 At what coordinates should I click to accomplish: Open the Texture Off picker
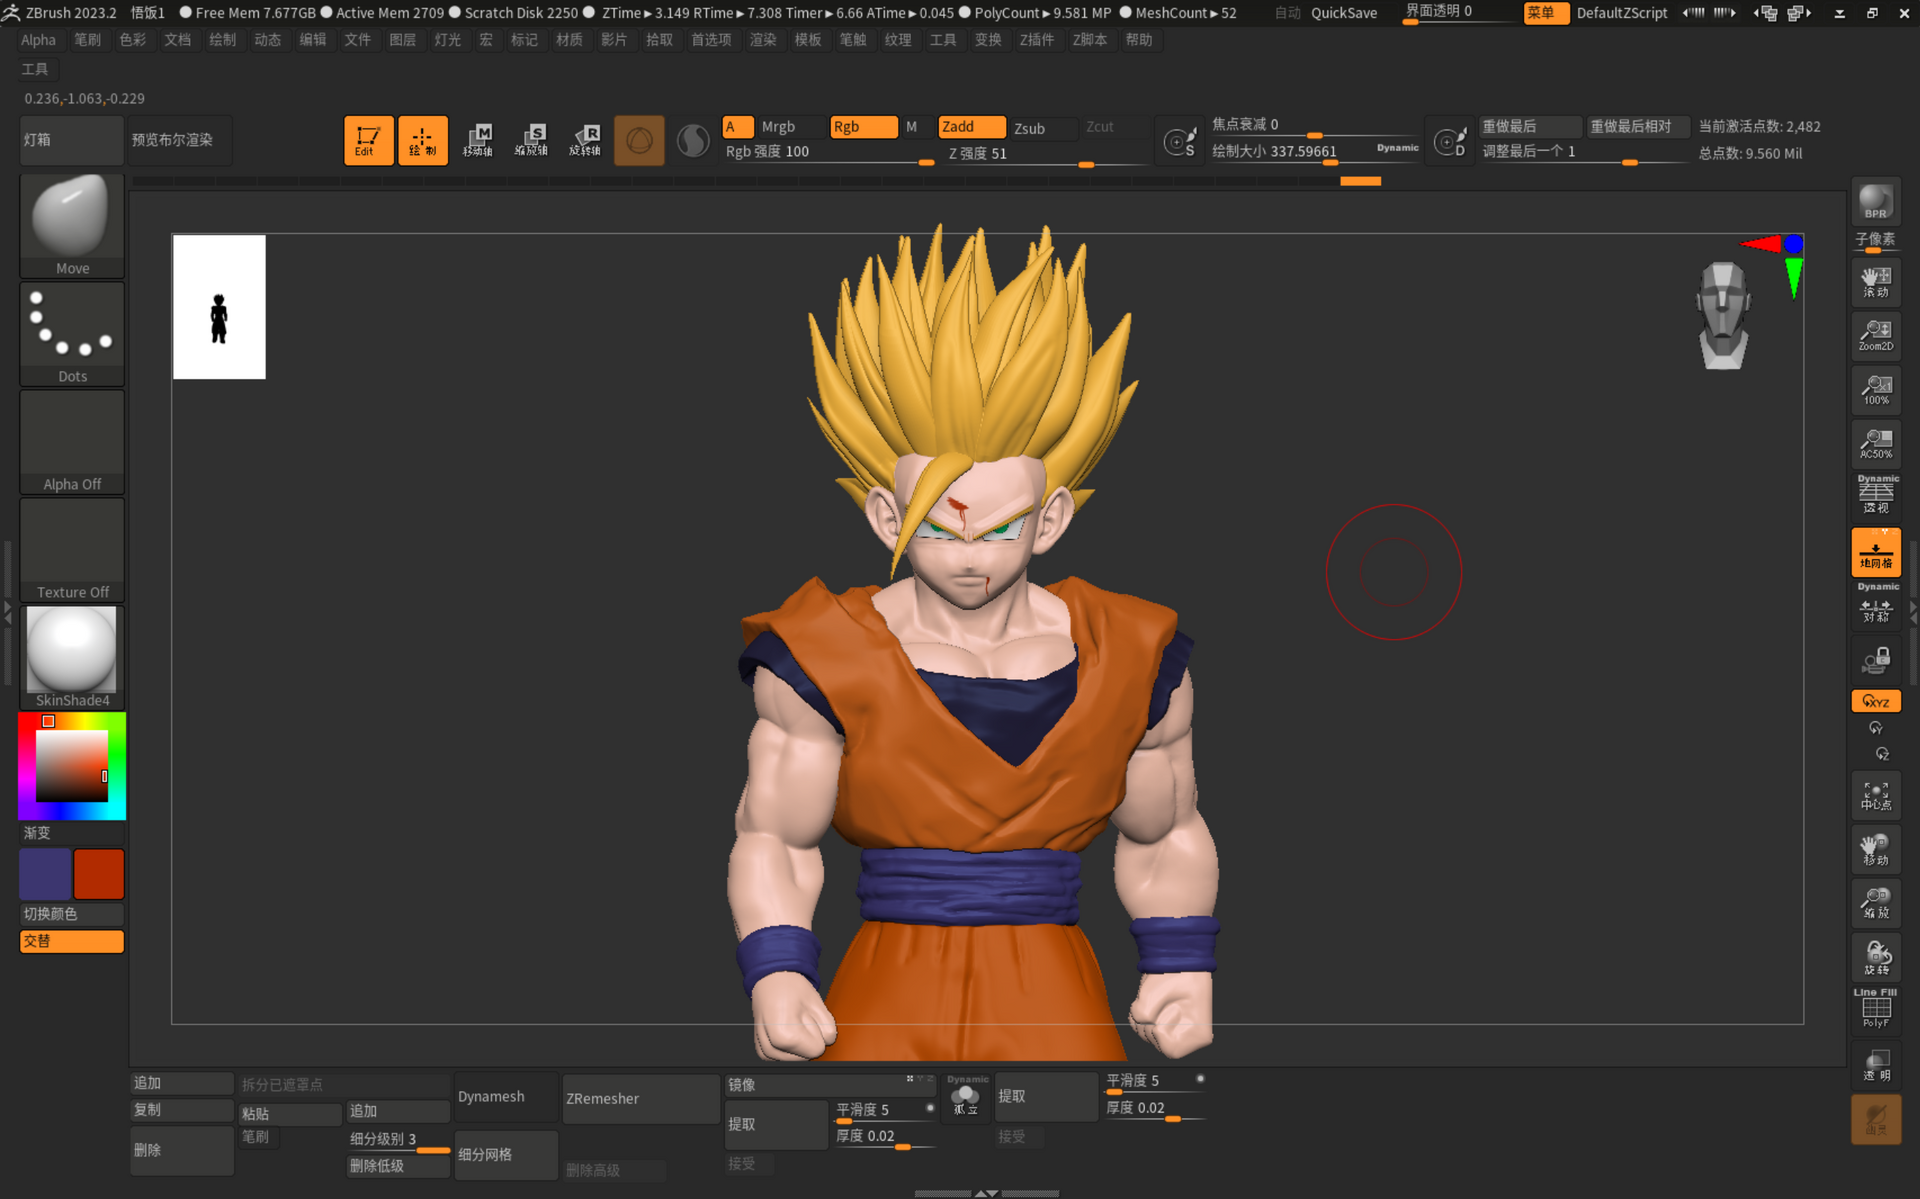point(72,550)
